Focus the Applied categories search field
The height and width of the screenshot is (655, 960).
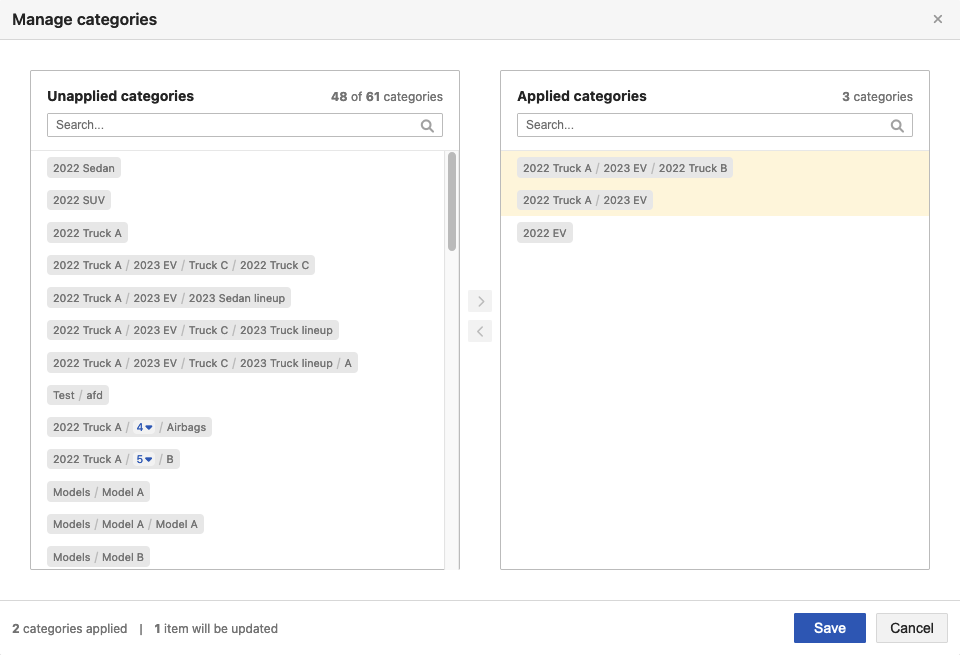(x=705, y=125)
